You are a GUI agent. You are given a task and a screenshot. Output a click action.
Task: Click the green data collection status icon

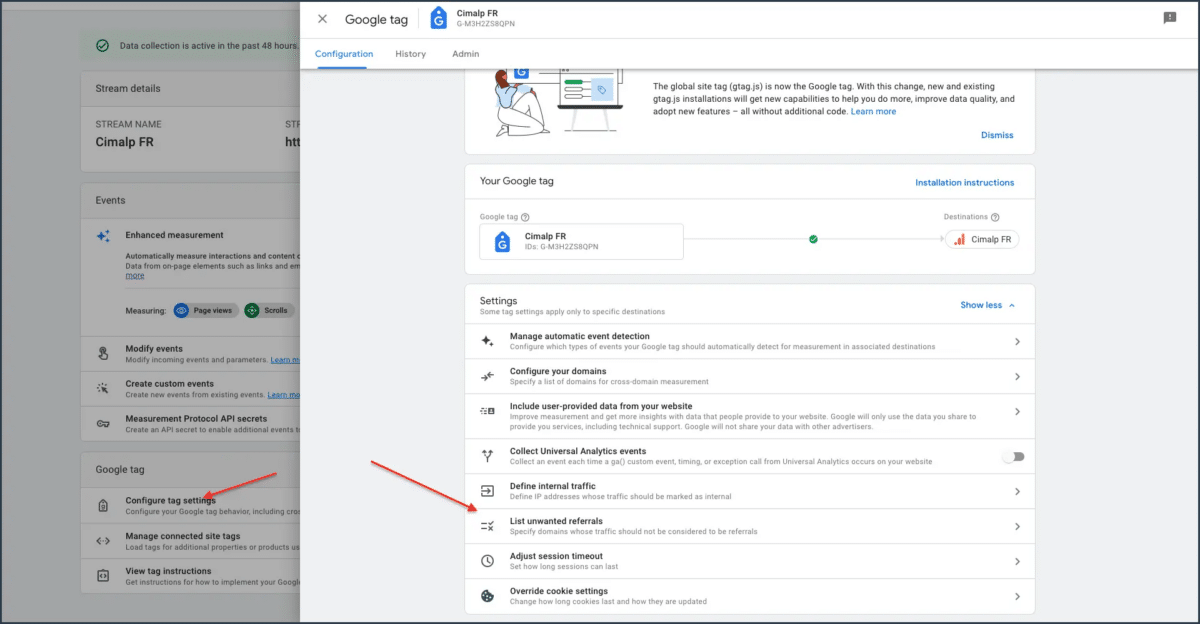coord(102,46)
